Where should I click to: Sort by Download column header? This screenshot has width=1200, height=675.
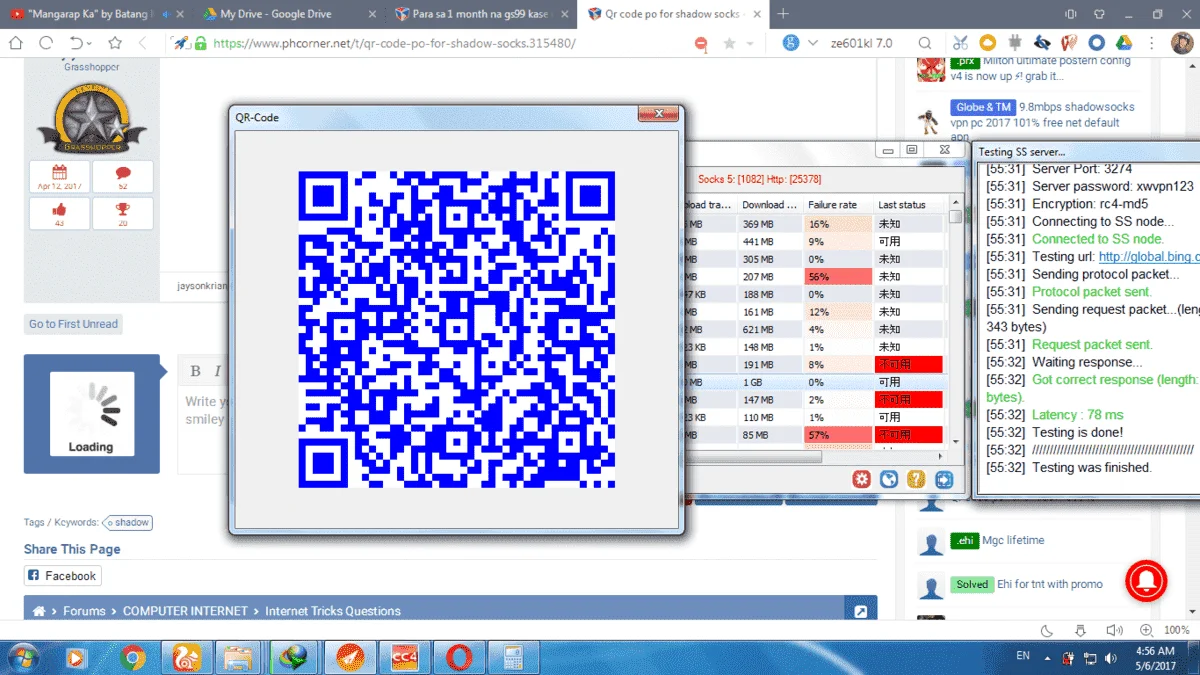pyautogui.click(x=770, y=205)
